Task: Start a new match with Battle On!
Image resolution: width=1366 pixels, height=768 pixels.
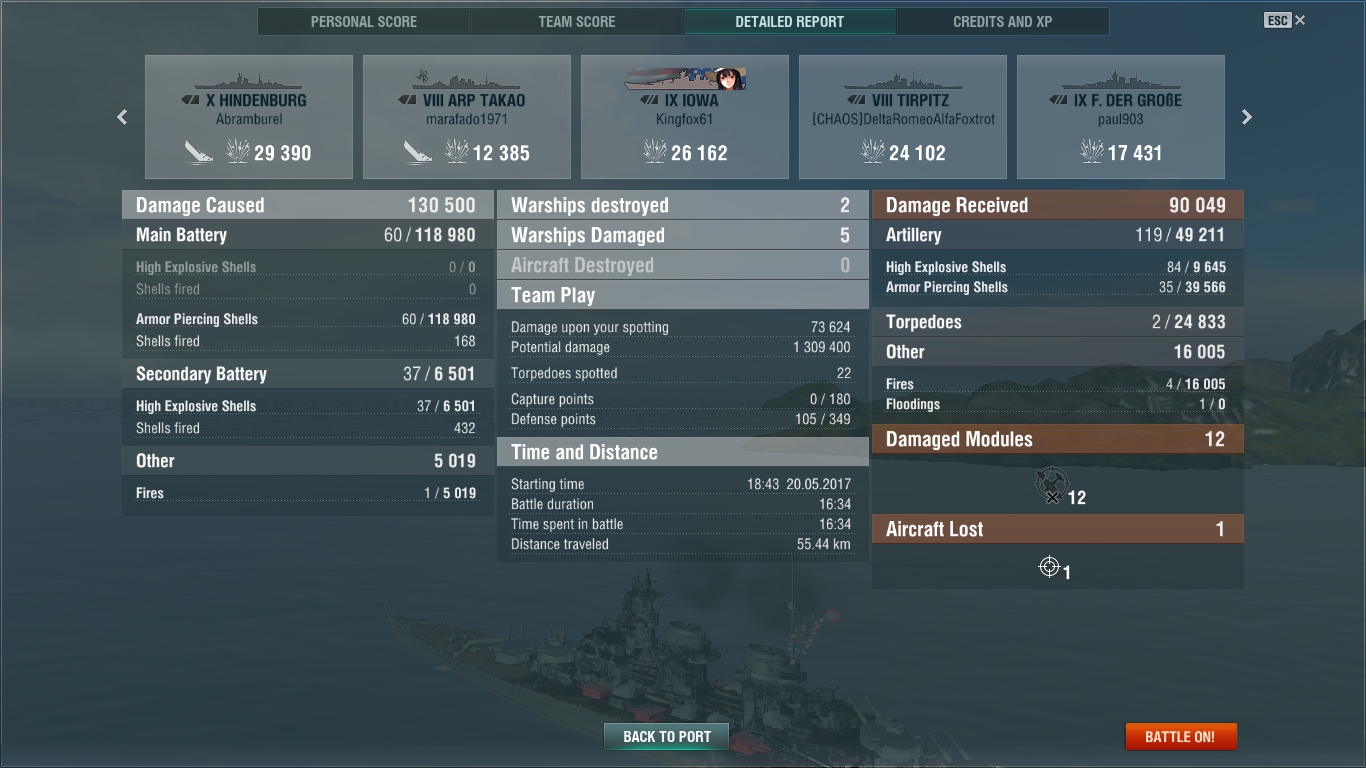Action: [1181, 737]
